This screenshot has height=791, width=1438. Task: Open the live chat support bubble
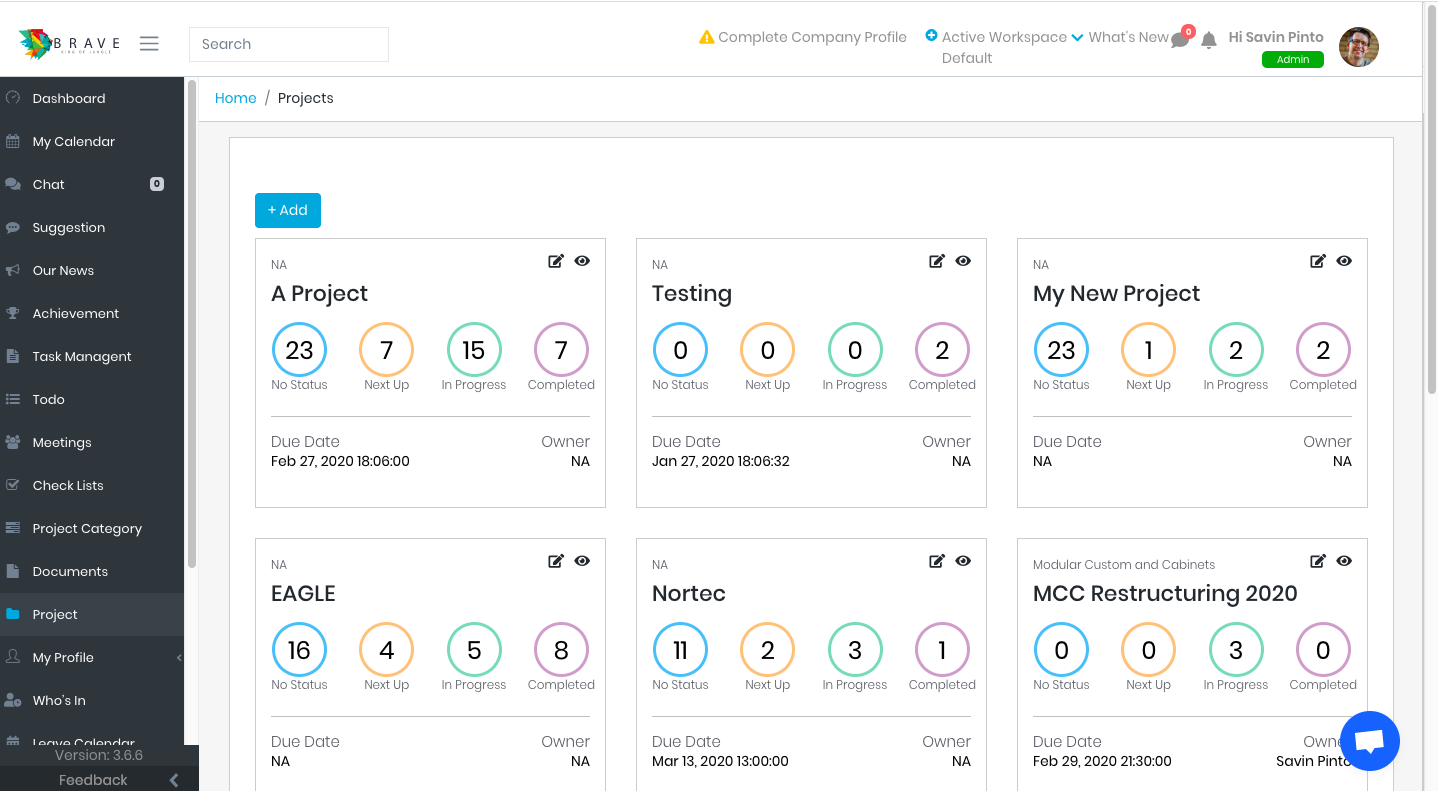(x=1369, y=741)
